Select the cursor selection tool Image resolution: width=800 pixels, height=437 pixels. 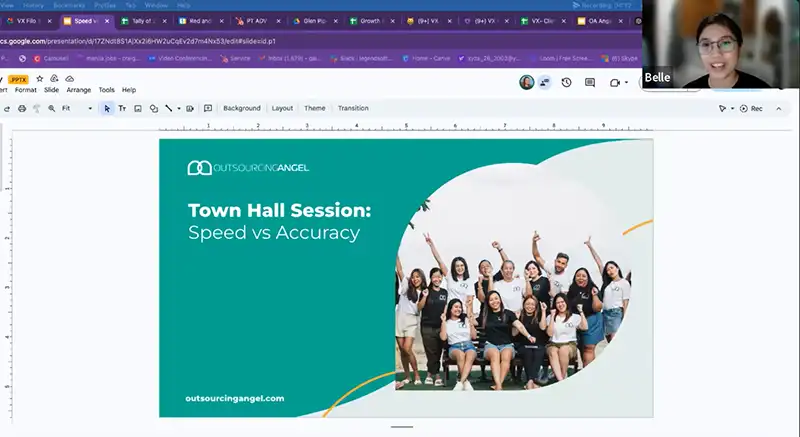(106, 108)
